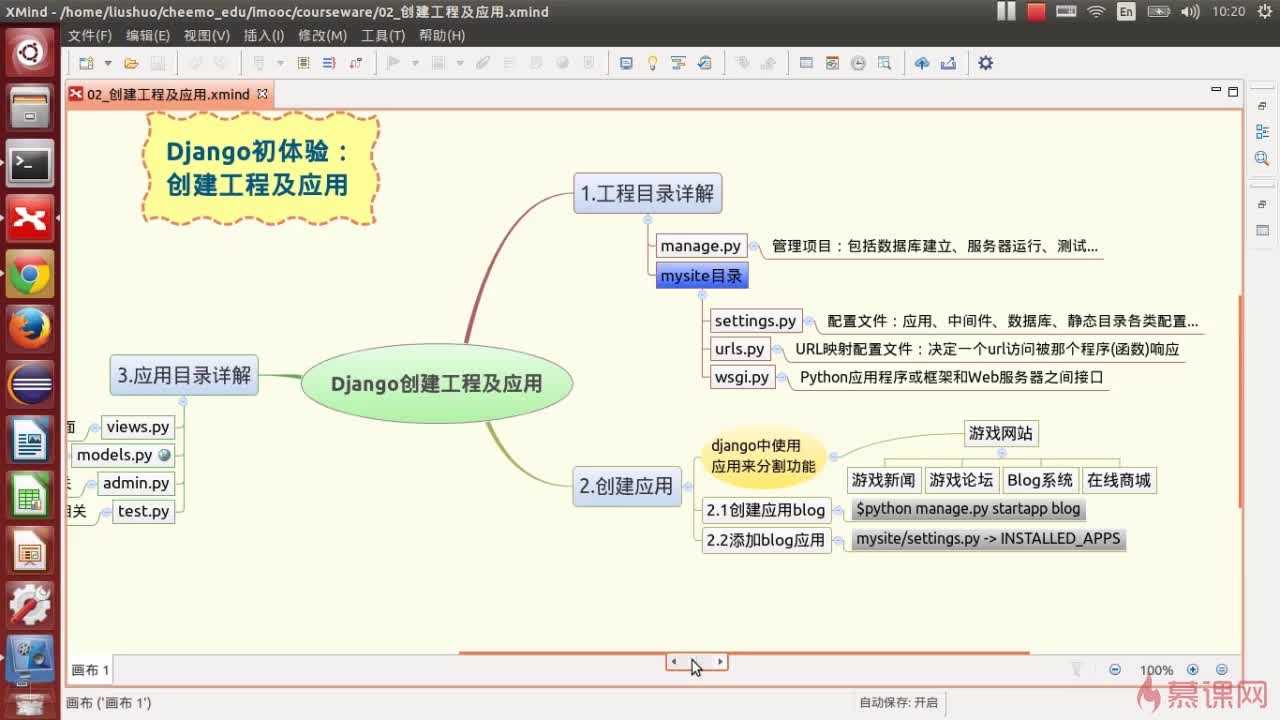The height and width of the screenshot is (720, 1280).
Task: Select the 游戏新闻 topic
Action: [x=883, y=480]
